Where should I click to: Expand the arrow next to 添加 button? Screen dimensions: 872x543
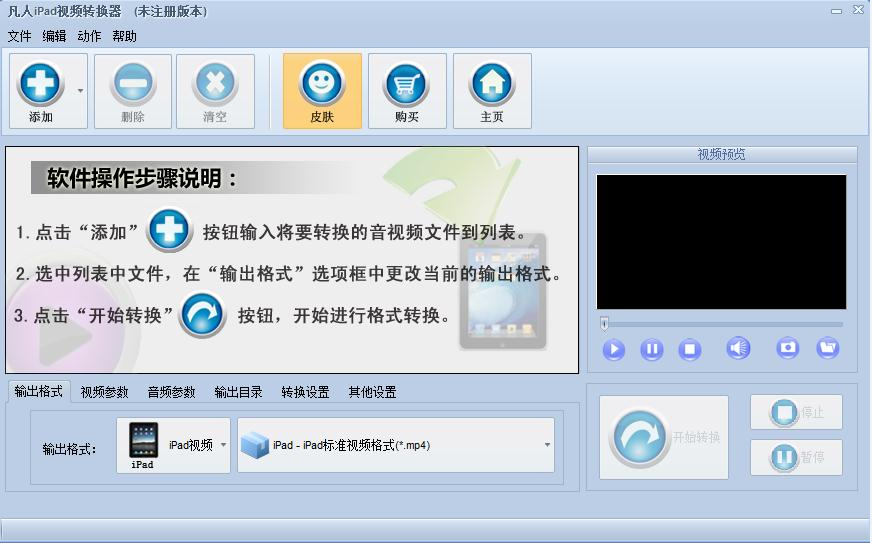[x=80, y=91]
